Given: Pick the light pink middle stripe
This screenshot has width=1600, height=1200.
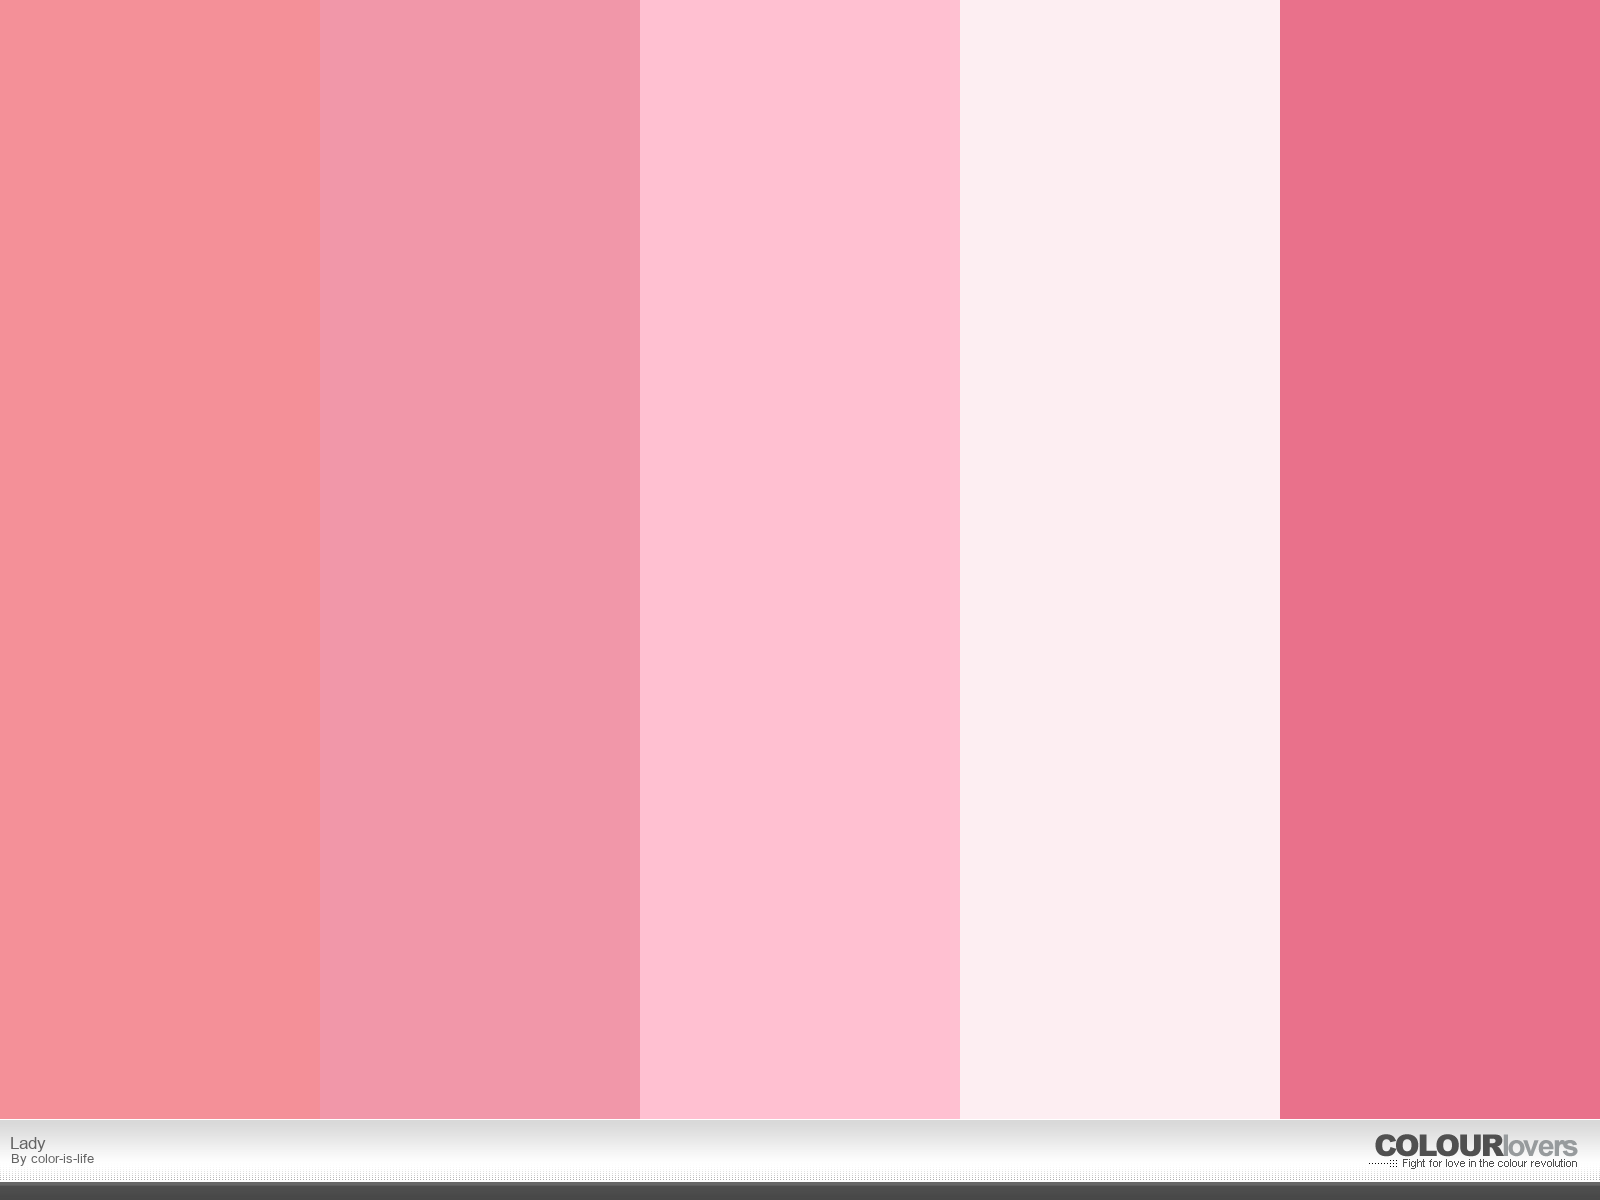Looking at the screenshot, I should click(800, 559).
